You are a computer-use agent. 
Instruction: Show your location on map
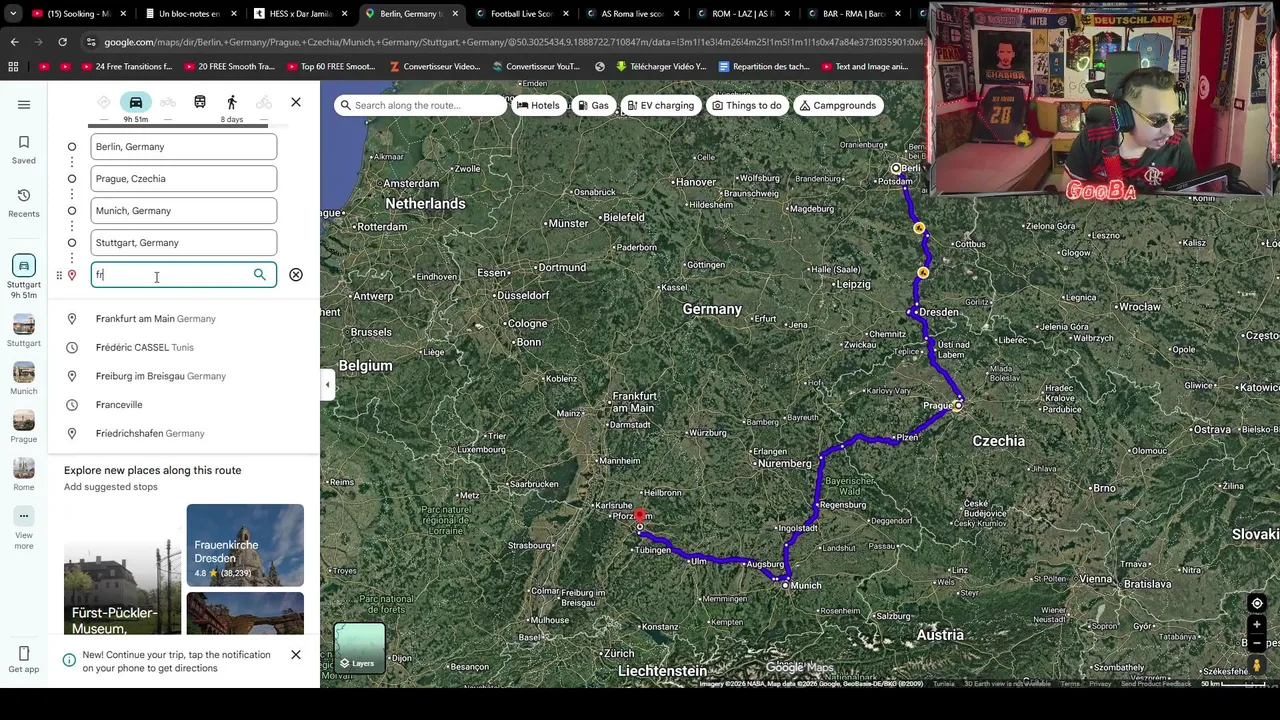click(1257, 604)
